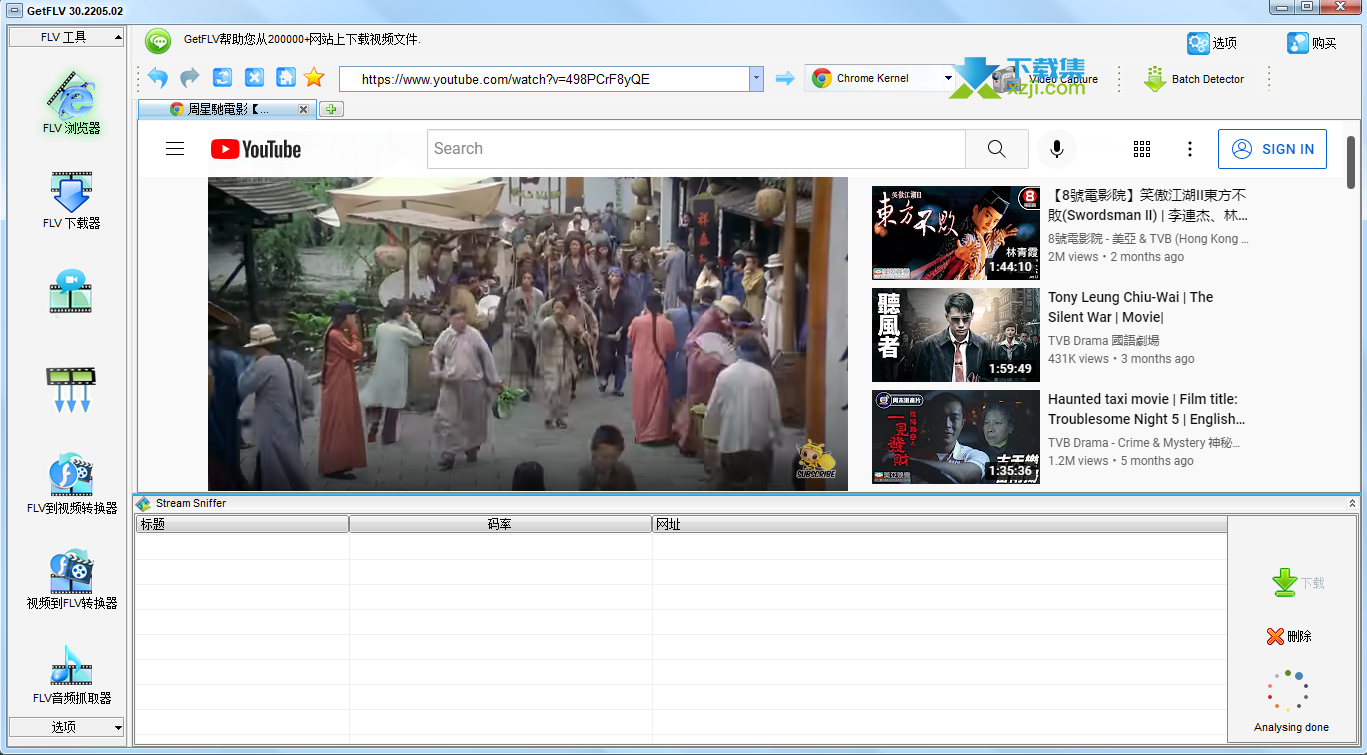
Task: Open the options settings gear
Action: pos(1212,43)
